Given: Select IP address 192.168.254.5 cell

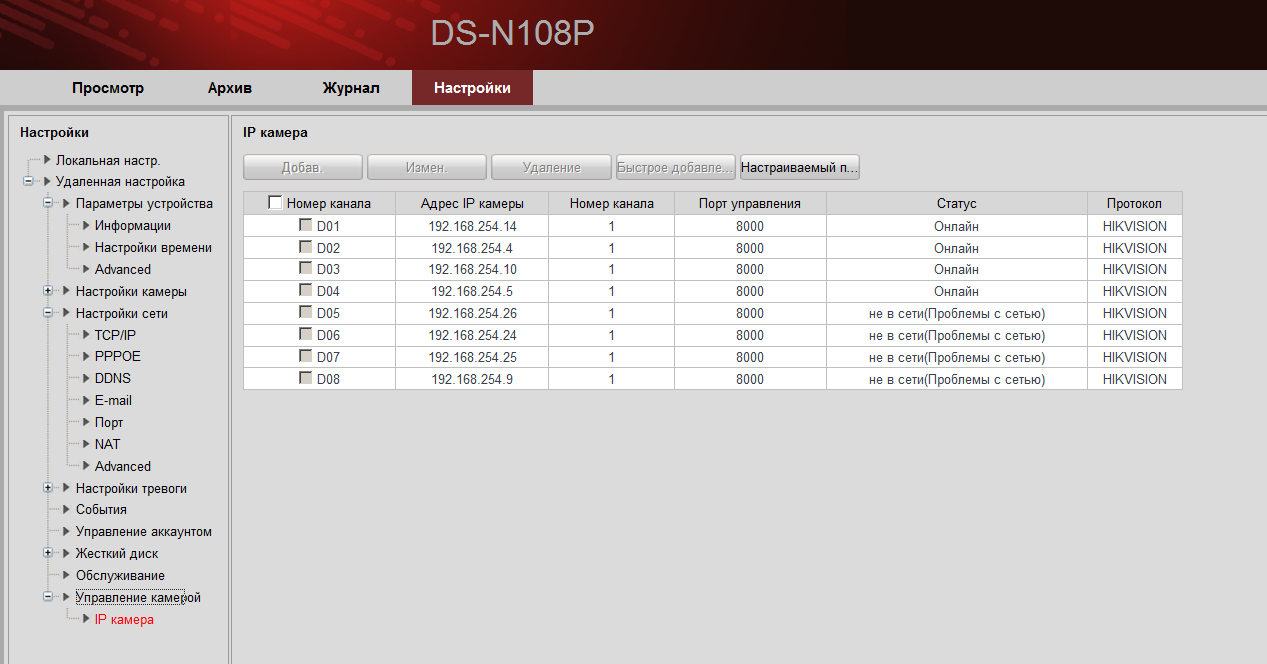Looking at the screenshot, I should click(472, 291).
